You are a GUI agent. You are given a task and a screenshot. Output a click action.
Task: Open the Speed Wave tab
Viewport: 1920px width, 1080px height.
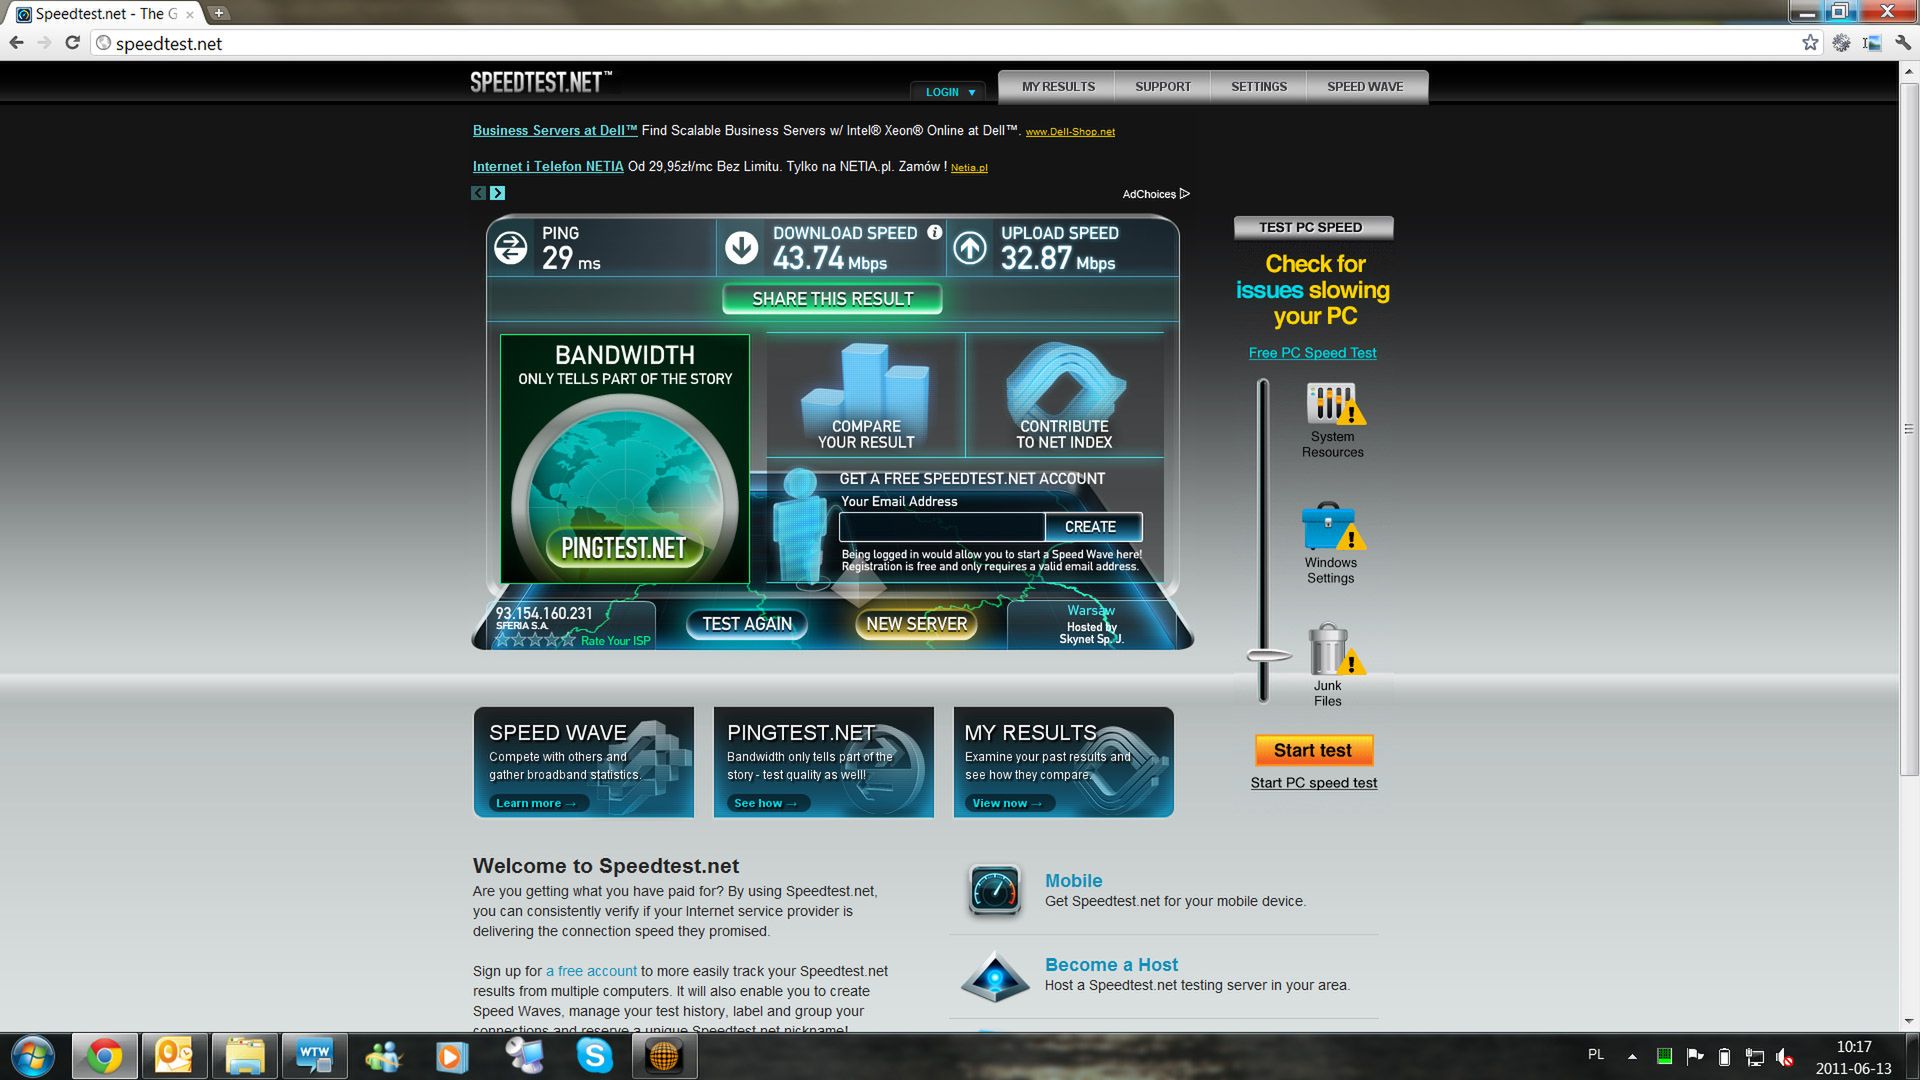pos(1365,87)
